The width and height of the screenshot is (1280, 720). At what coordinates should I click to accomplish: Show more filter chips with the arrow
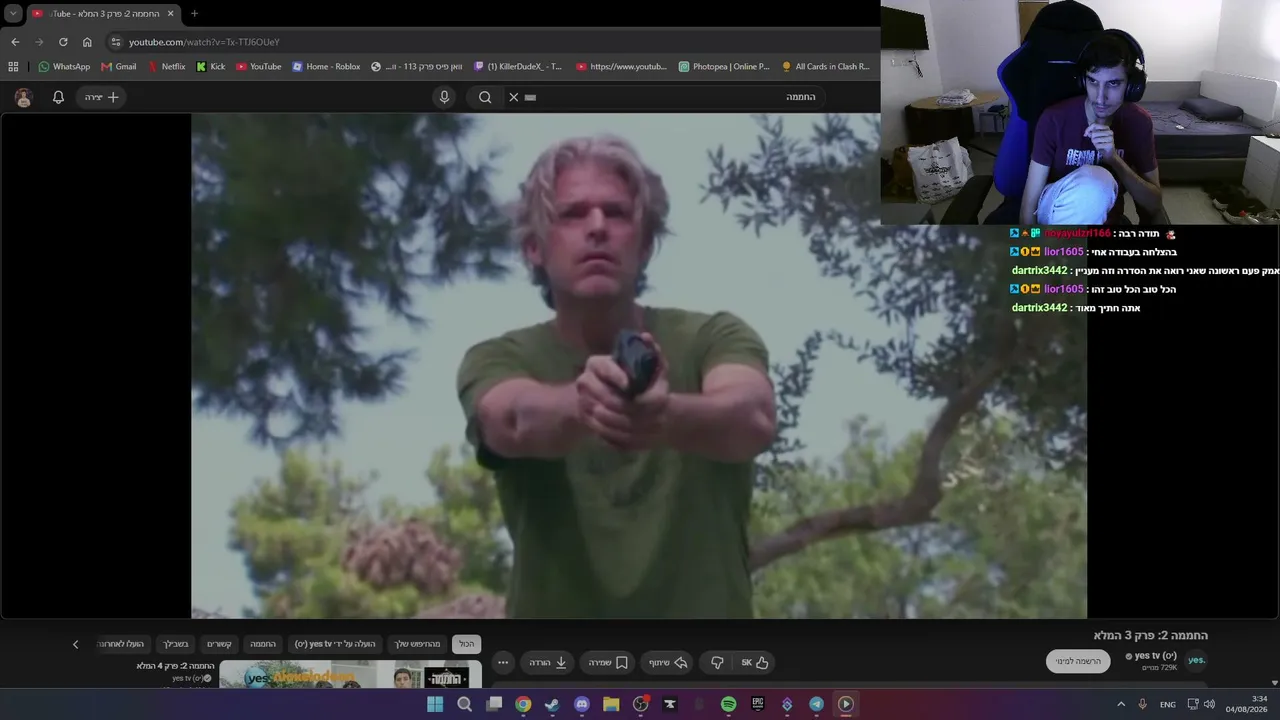[x=75, y=644]
